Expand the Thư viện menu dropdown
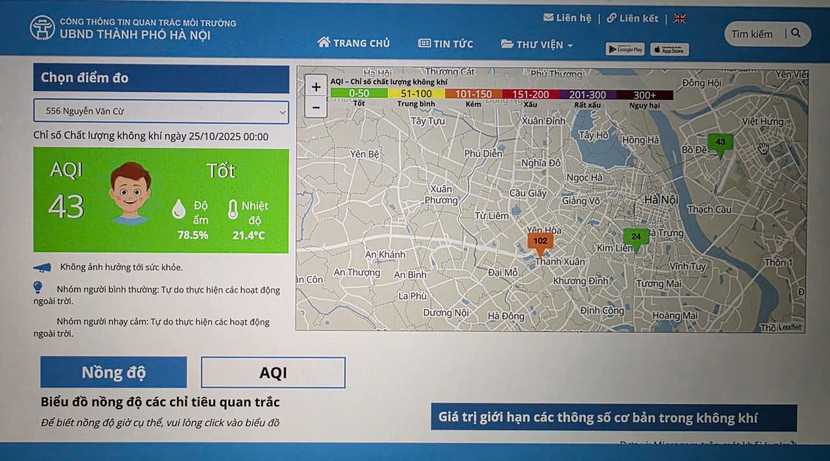This screenshot has width=830, height=461. click(x=537, y=44)
